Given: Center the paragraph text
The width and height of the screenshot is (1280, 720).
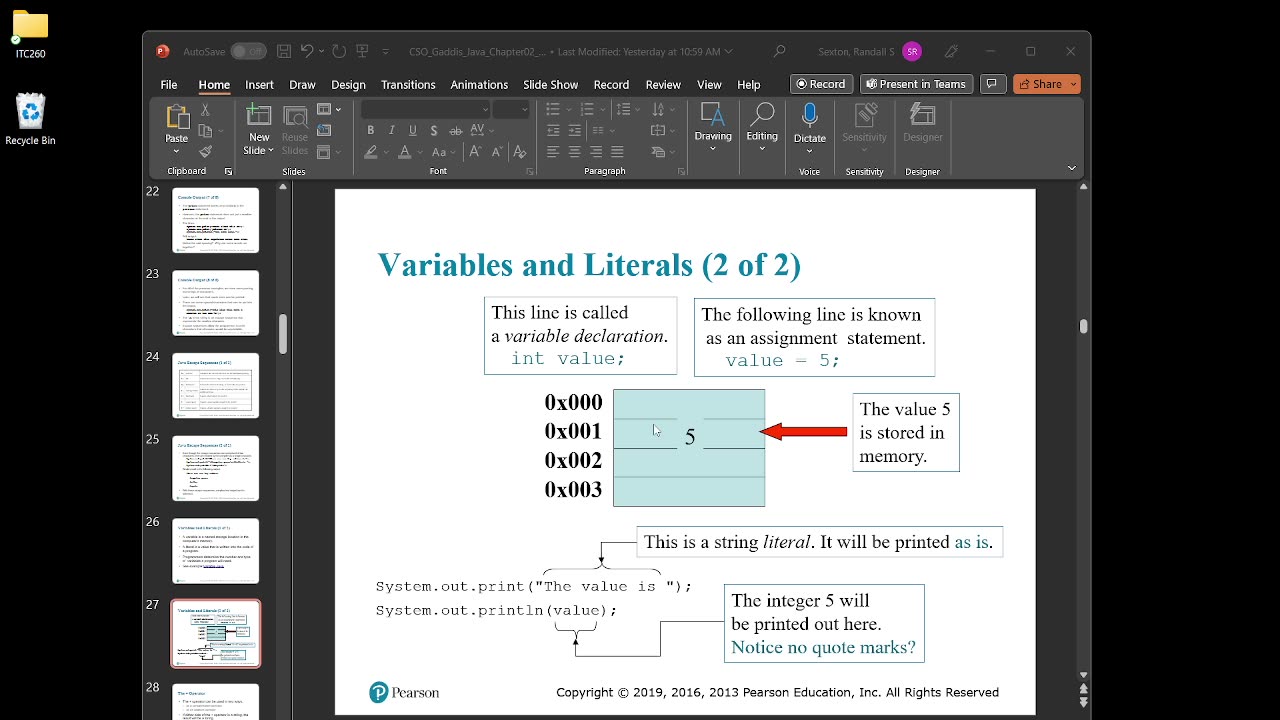Looking at the screenshot, I should point(575,152).
